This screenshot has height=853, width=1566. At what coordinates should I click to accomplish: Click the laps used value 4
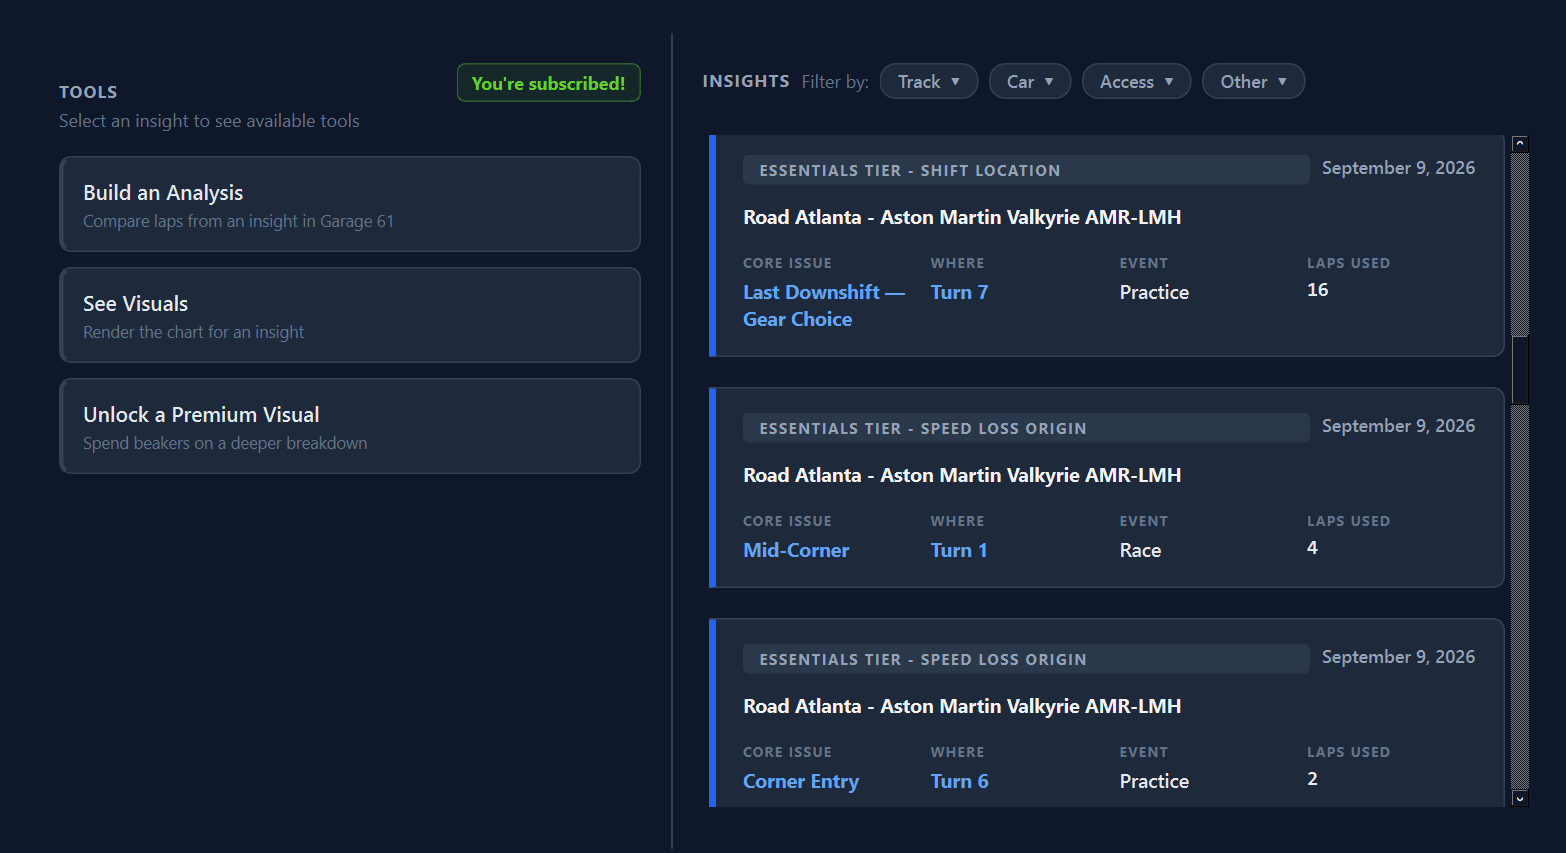(x=1312, y=548)
